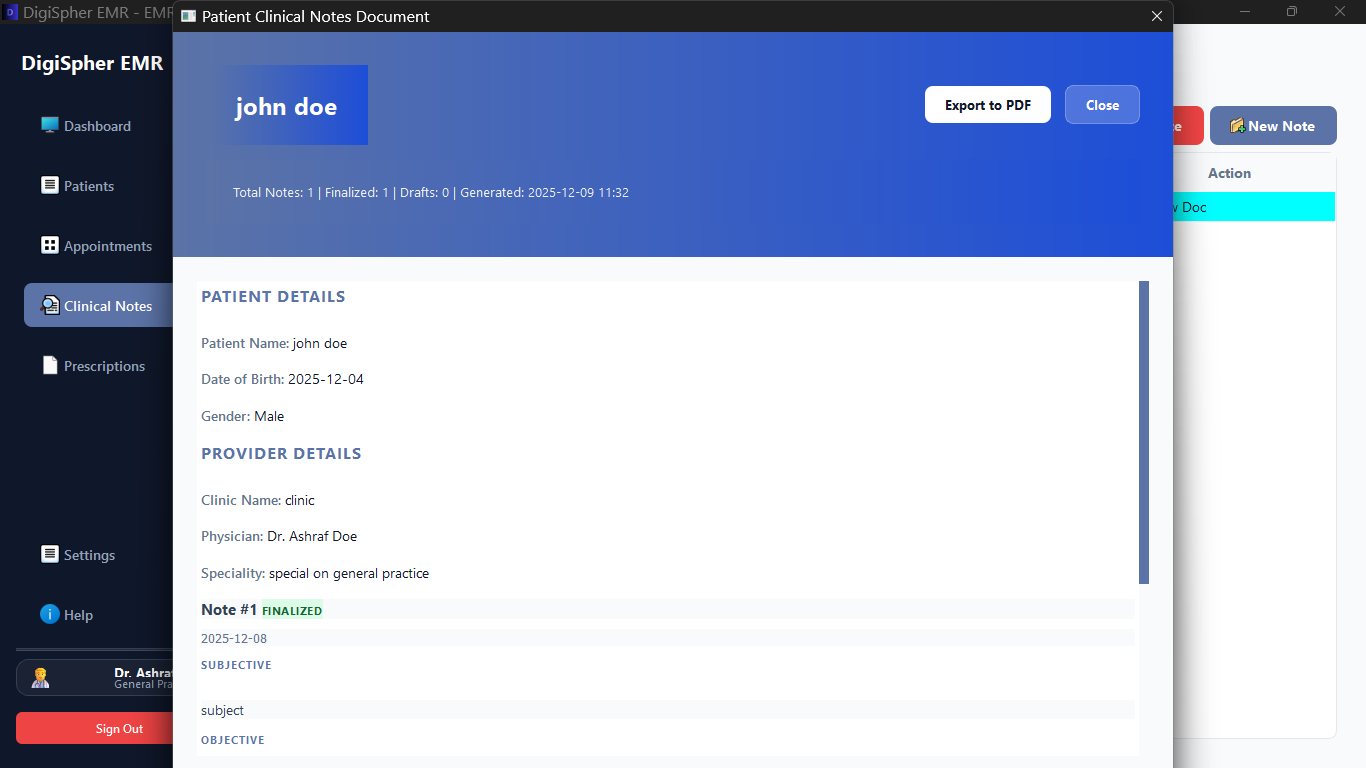This screenshot has height=768, width=1366.
Task: Export the clinical notes document to PDF
Action: pyautogui.click(x=987, y=104)
